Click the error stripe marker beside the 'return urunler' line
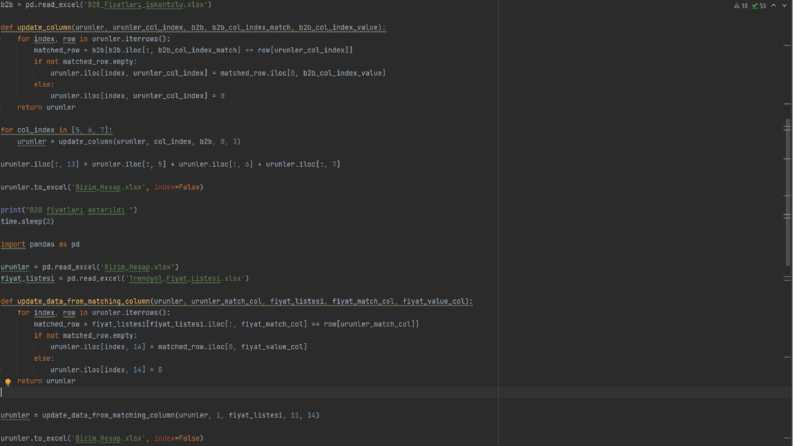 [787, 104]
